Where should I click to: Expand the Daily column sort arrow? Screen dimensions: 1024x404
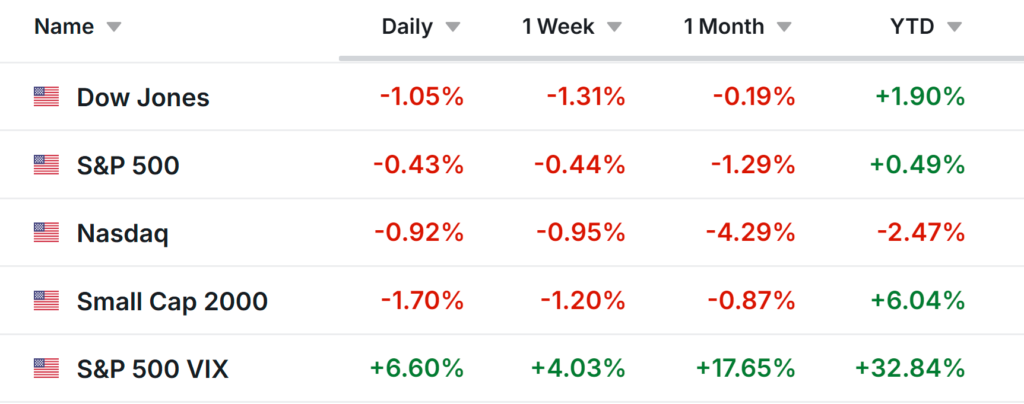tap(453, 27)
